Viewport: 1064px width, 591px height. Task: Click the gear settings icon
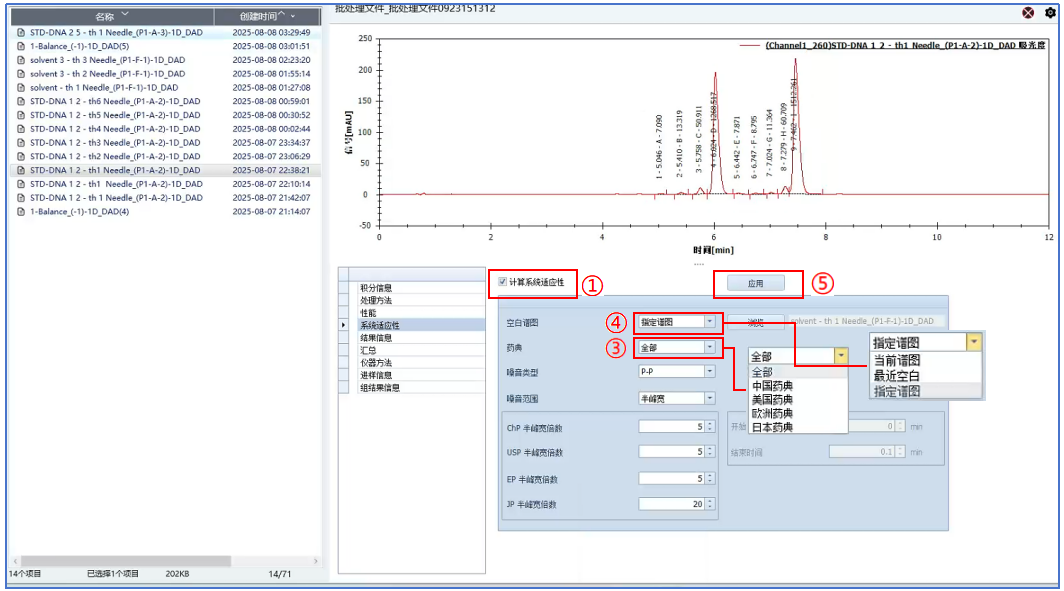pos(1050,13)
